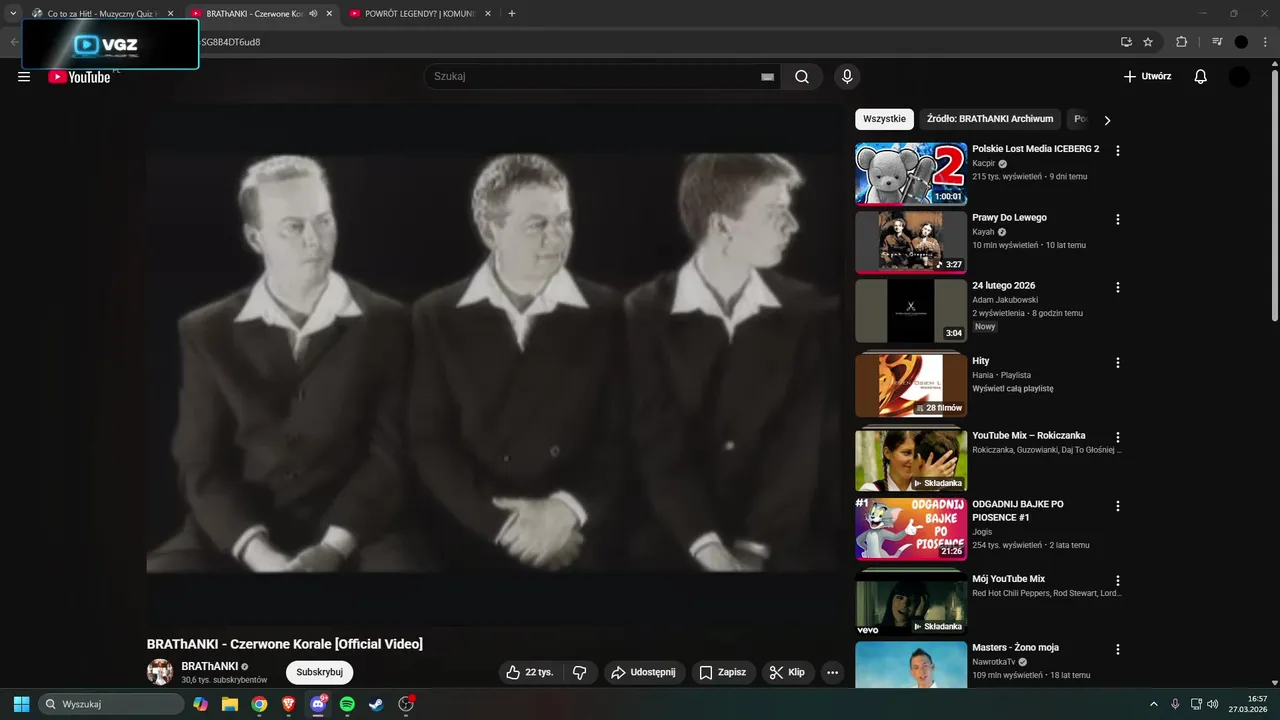Open the 24 lutego 2026 video title
The height and width of the screenshot is (720, 1280).
point(1003,286)
